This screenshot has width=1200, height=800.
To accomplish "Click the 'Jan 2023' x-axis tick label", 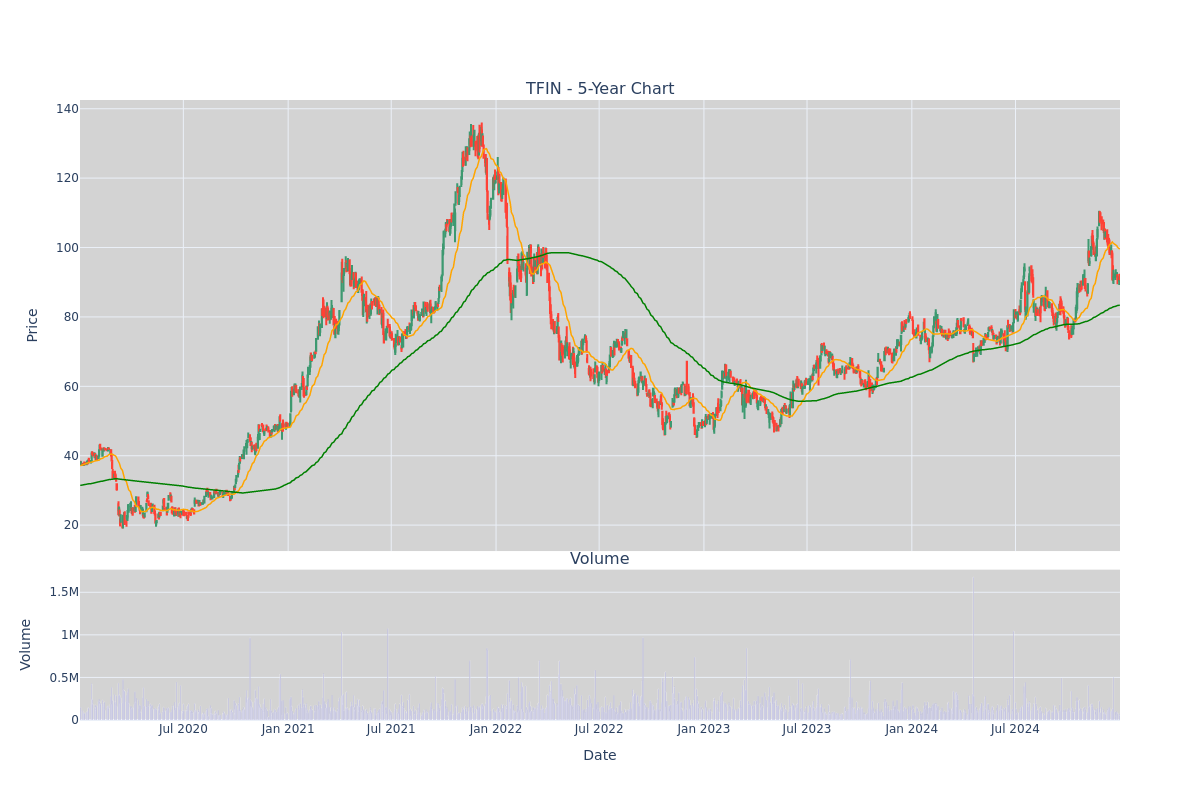I will click(x=704, y=729).
